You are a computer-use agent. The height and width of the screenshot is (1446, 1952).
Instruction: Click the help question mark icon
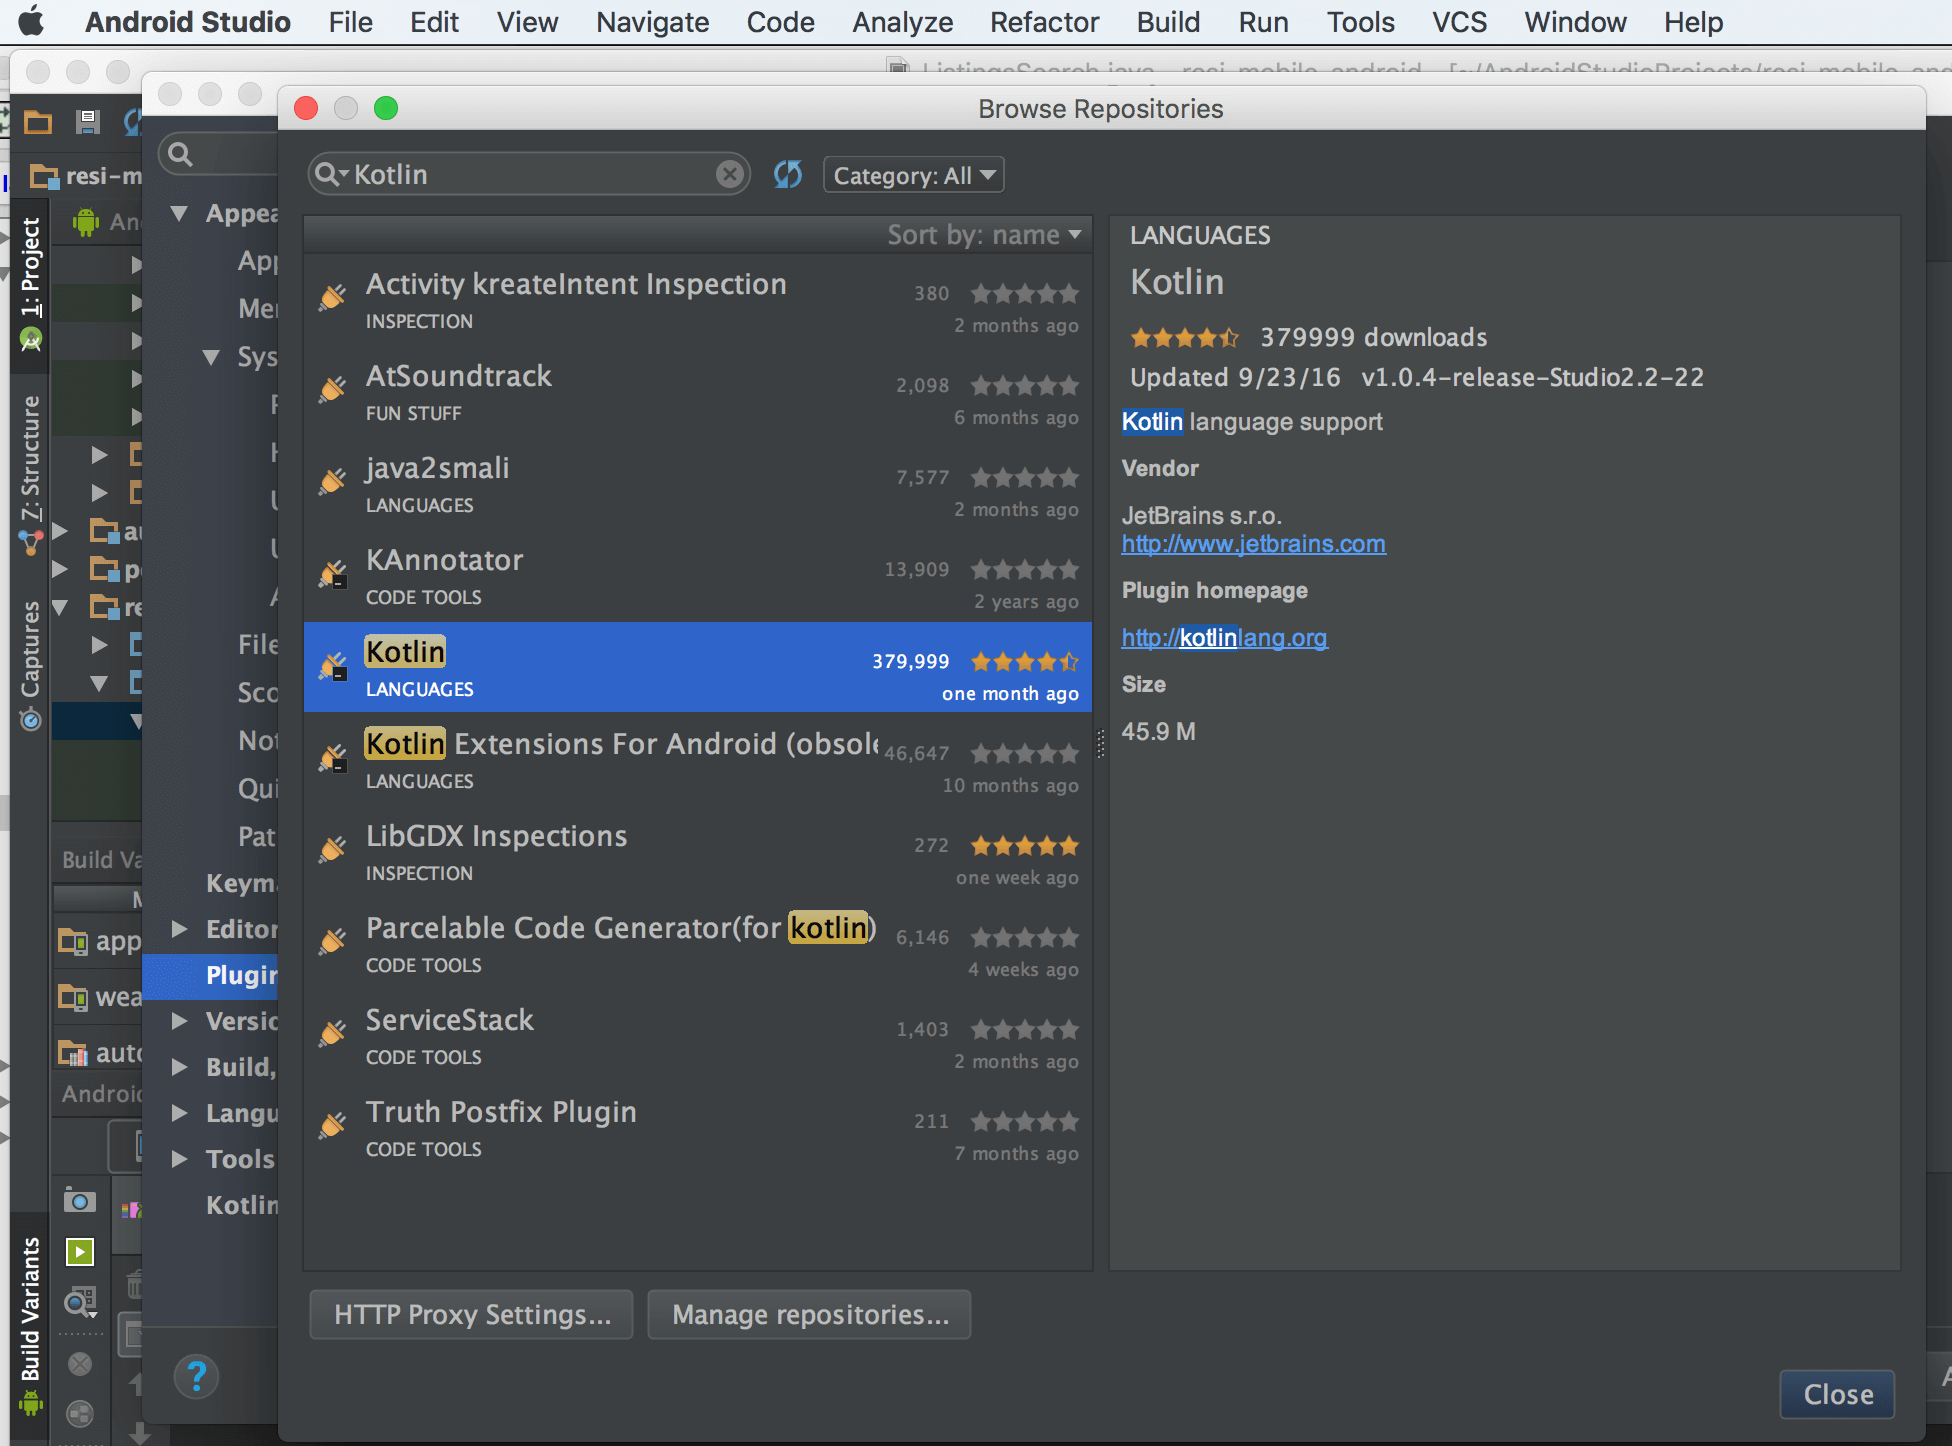point(197,1377)
